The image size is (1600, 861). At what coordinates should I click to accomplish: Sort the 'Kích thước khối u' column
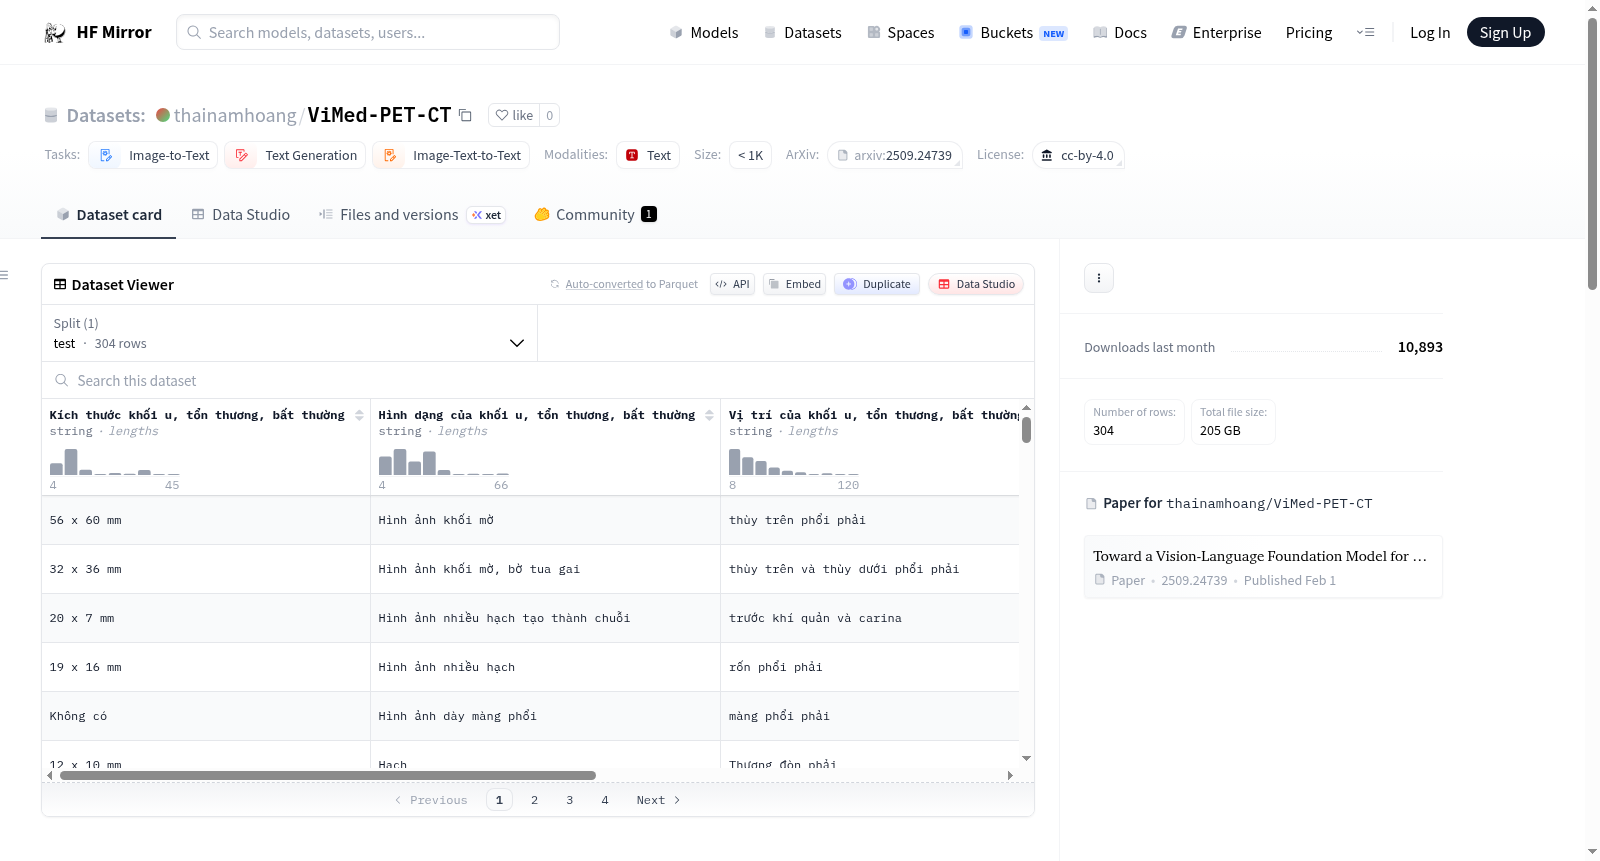(359, 415)
